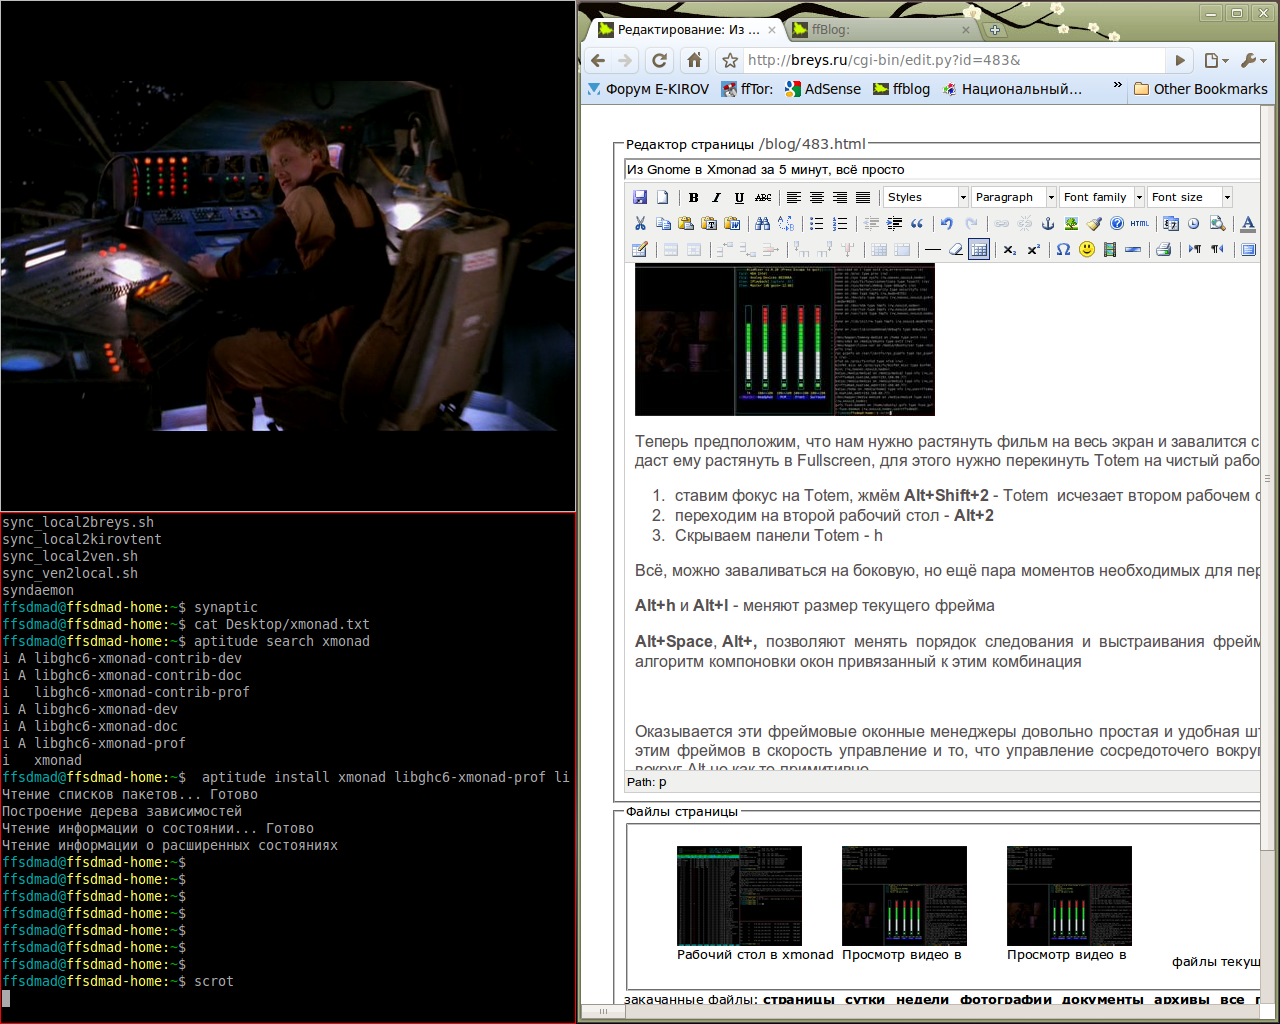1280x1024 pixels.
Task: Click the Undo arrow in editor
Action: [x=946, y=223]
